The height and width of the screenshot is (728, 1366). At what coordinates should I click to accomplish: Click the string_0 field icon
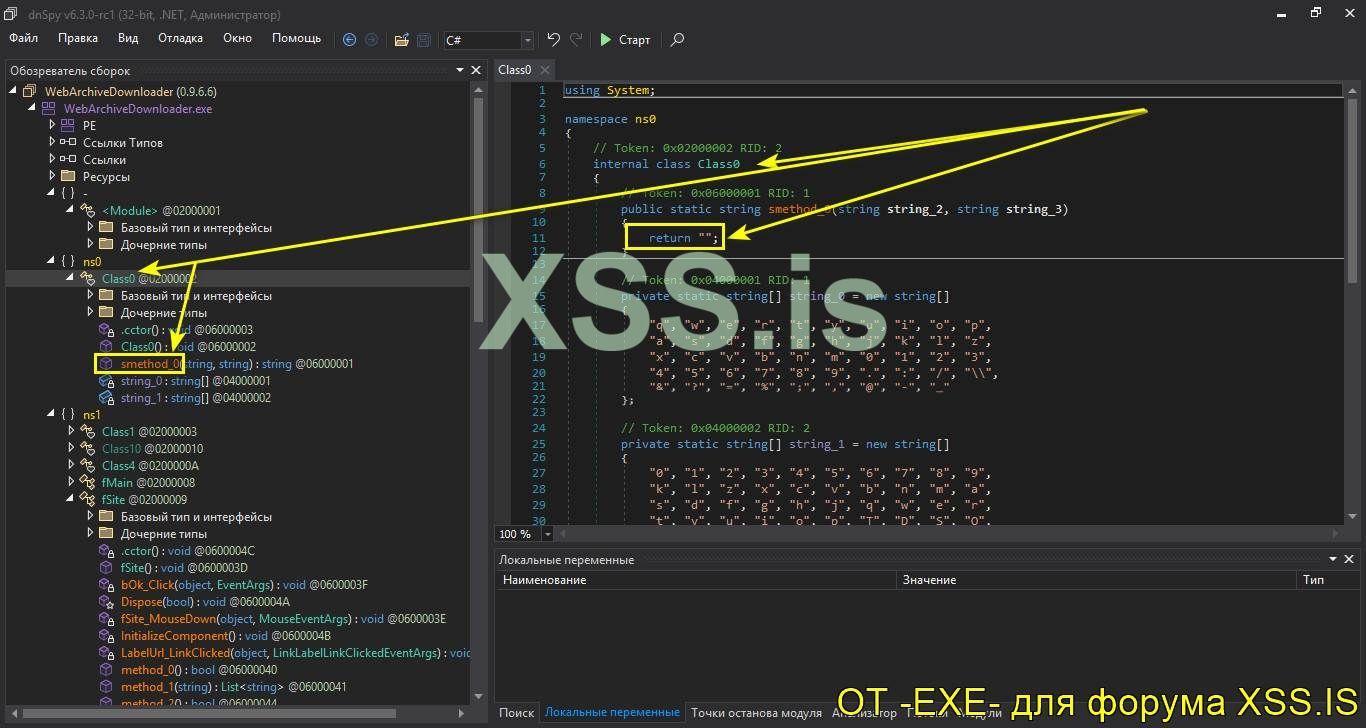coord(106,381)
